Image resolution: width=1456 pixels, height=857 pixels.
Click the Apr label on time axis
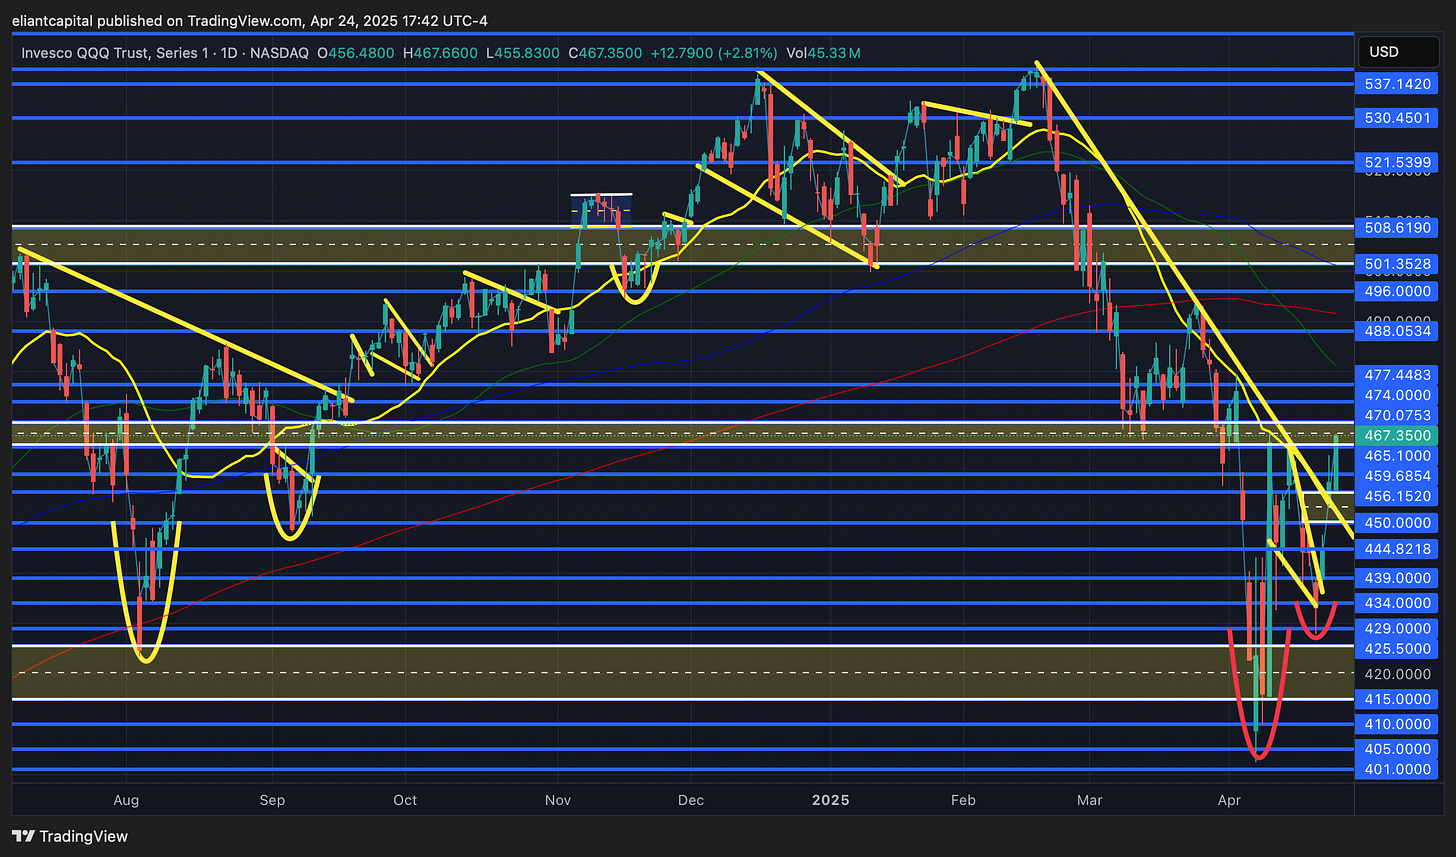point(1227,801)
